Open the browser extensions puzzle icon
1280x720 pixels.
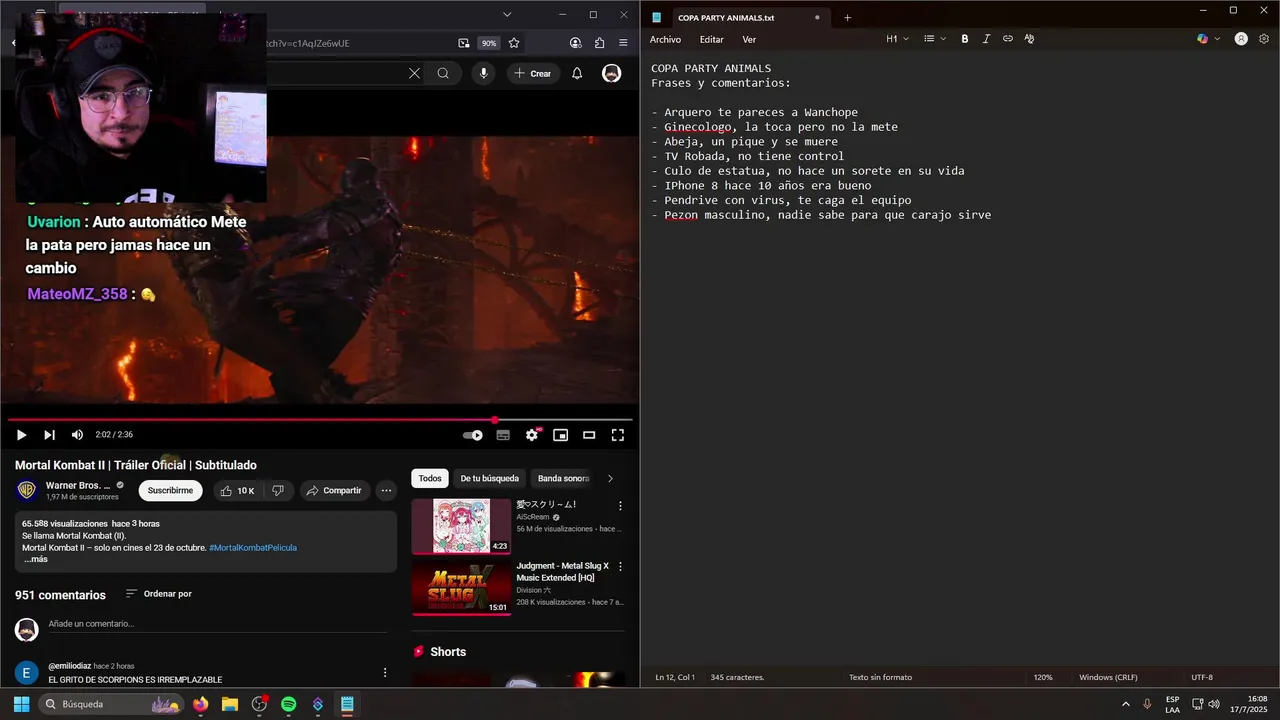click(x=599, y=43)
